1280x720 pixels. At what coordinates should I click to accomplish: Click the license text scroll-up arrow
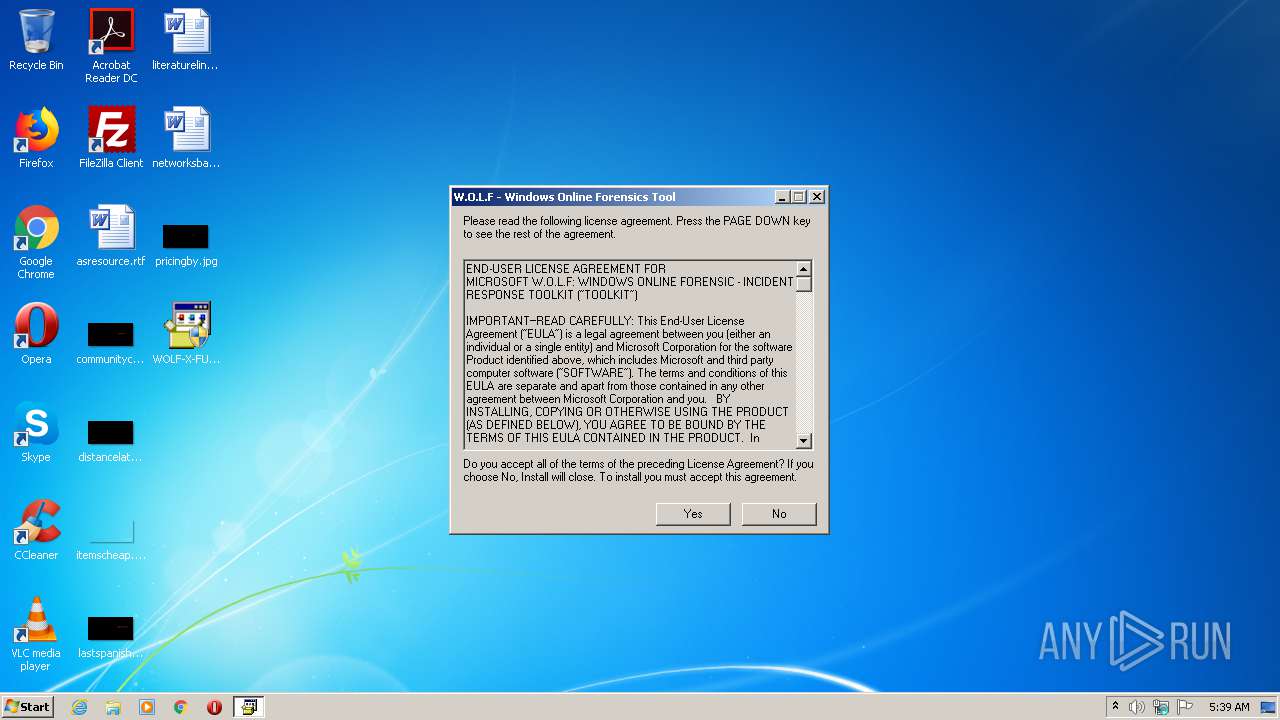click(x=803, y=269)
